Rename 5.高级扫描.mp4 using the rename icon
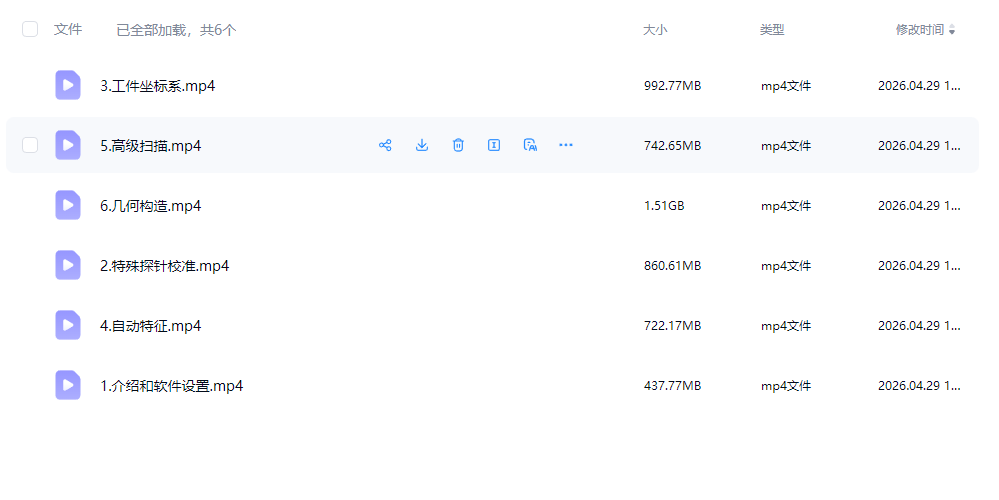The height and width of the screenshot is (500, 999). tap(494, 145)
